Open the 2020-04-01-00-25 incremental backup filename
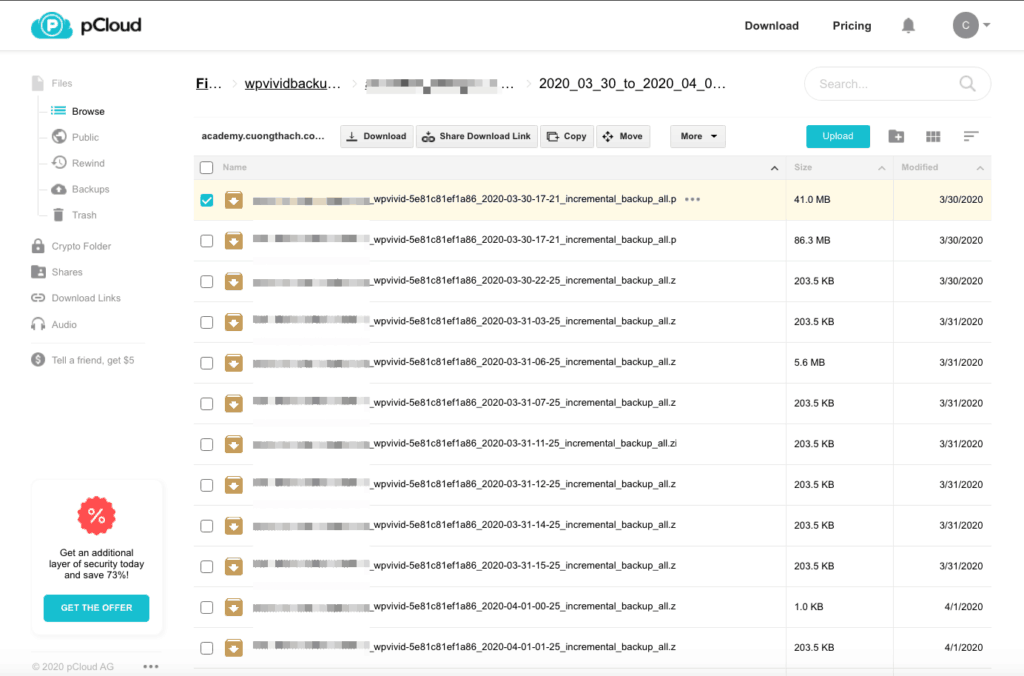This screenshot has height=676, width=1024. (x=464, y=606)
